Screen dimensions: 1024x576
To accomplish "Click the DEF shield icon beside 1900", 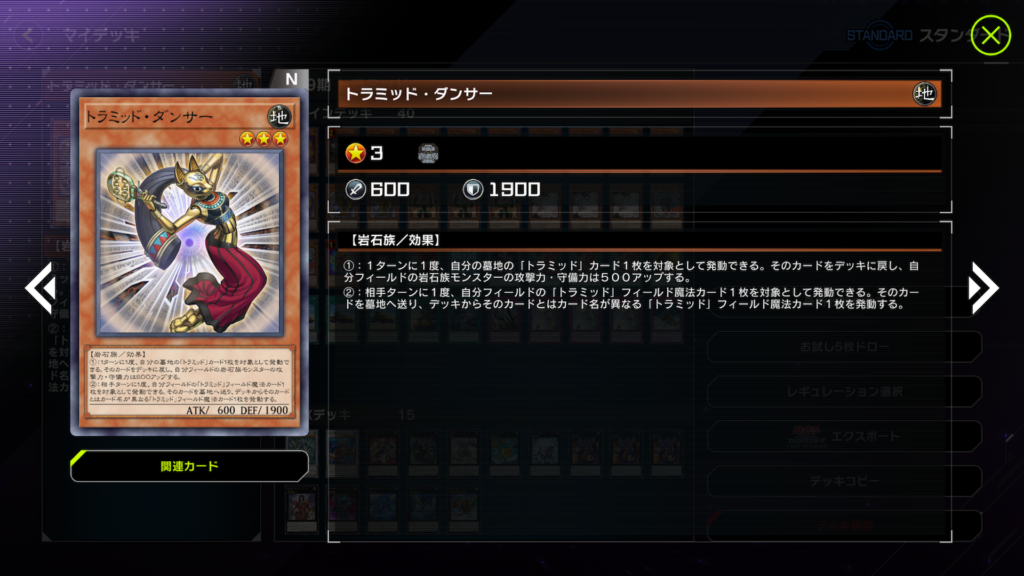I will [473, 189].
